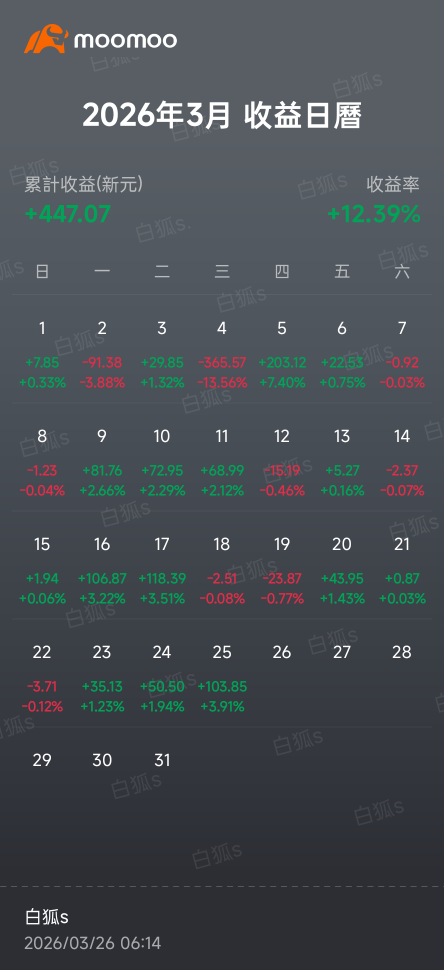
Task: Select day 9 showing +81.76
Action: pyautogui.click(x=102, y=463)
